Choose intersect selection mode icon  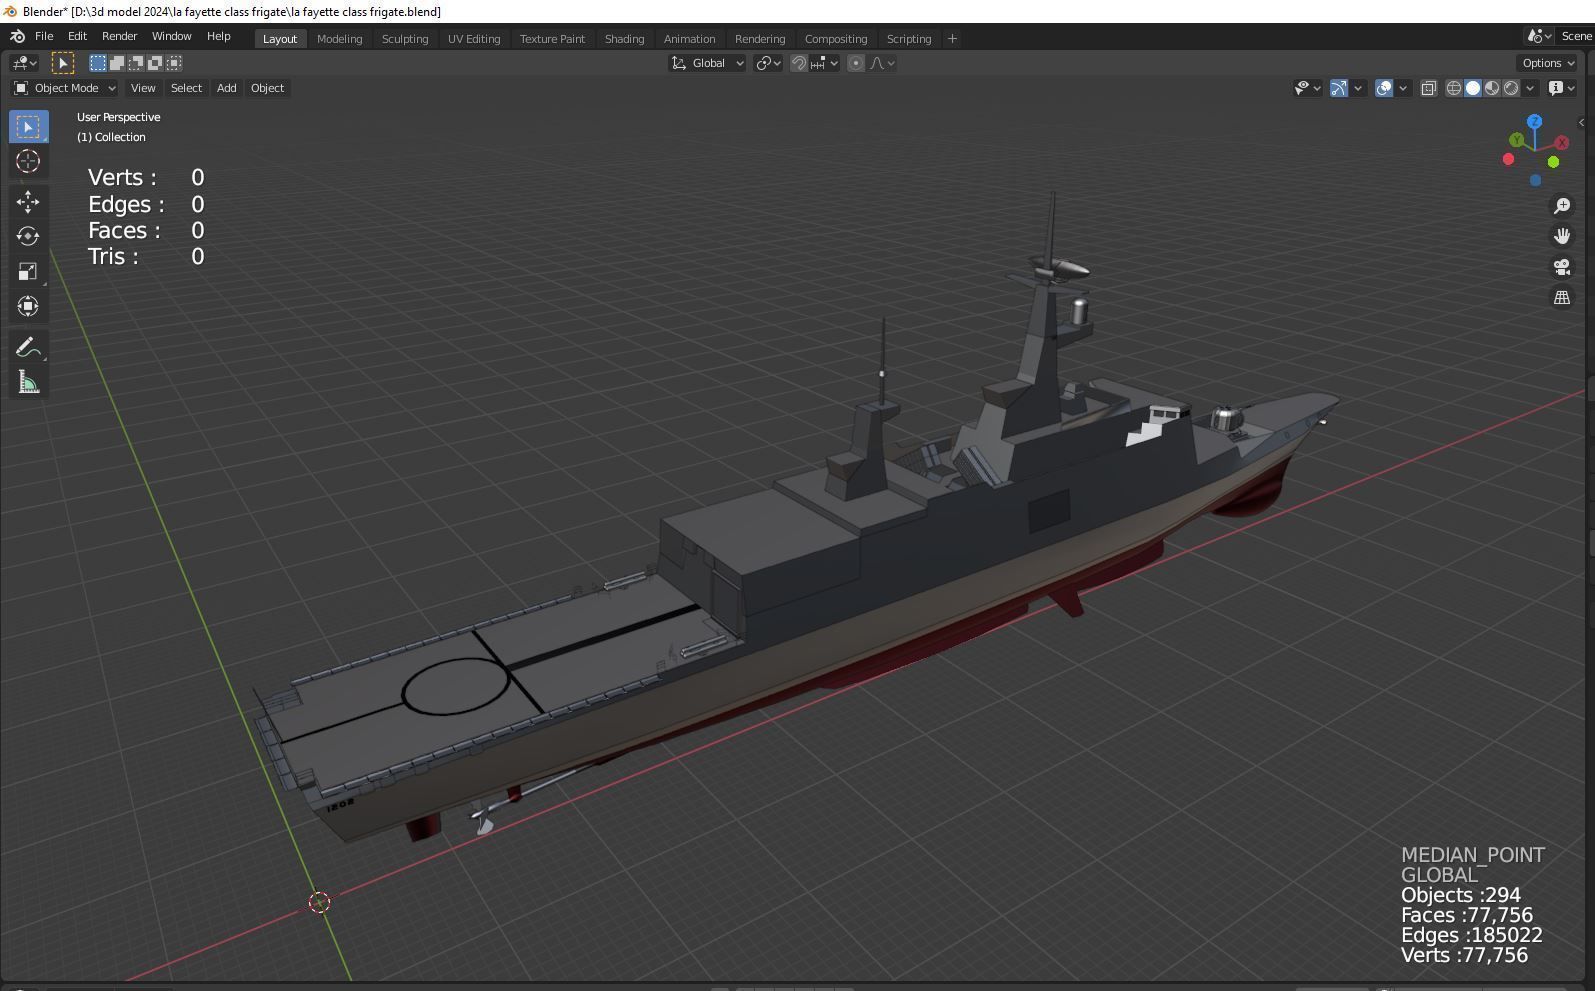(174, 63)
